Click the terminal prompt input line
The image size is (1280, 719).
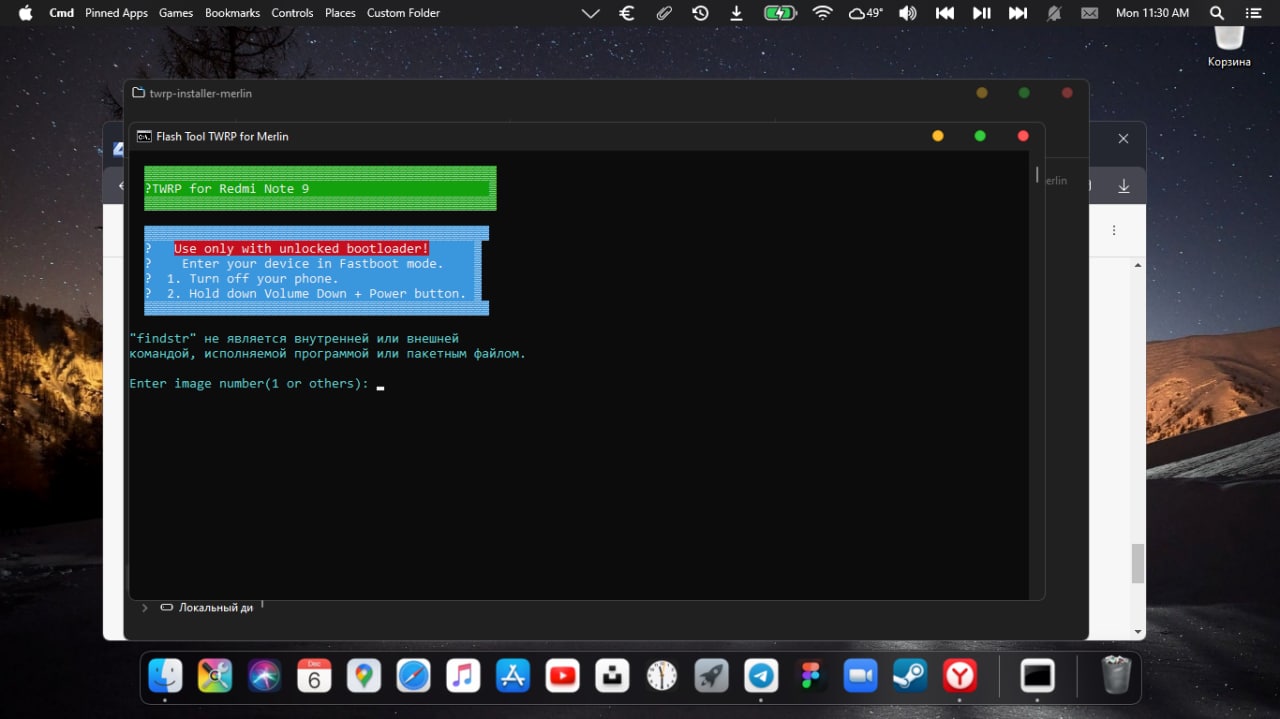click(257, 384)
